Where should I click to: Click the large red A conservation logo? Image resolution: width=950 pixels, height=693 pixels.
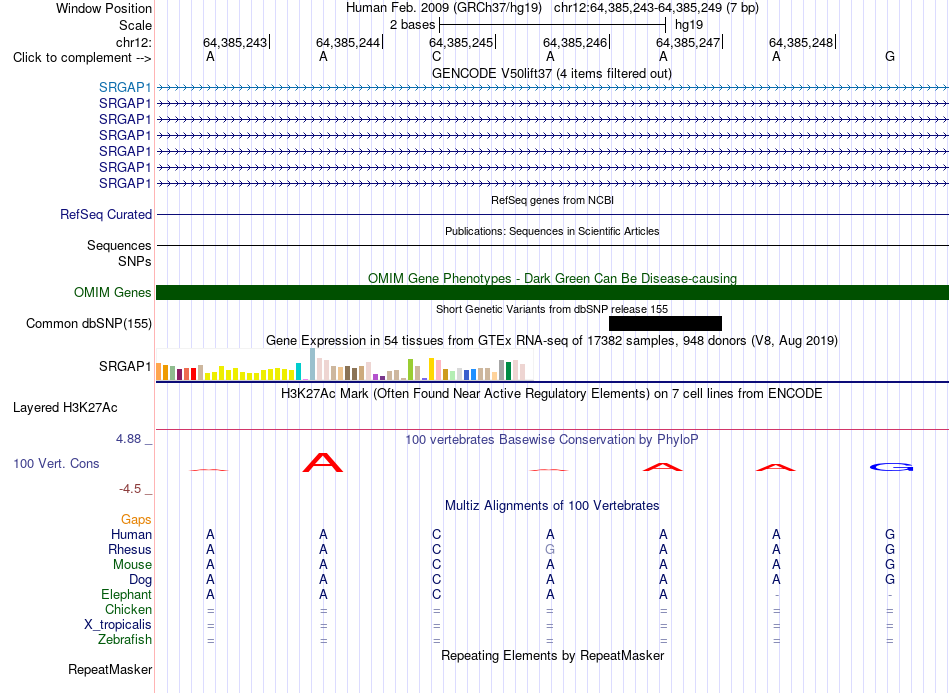click(322, 462)
